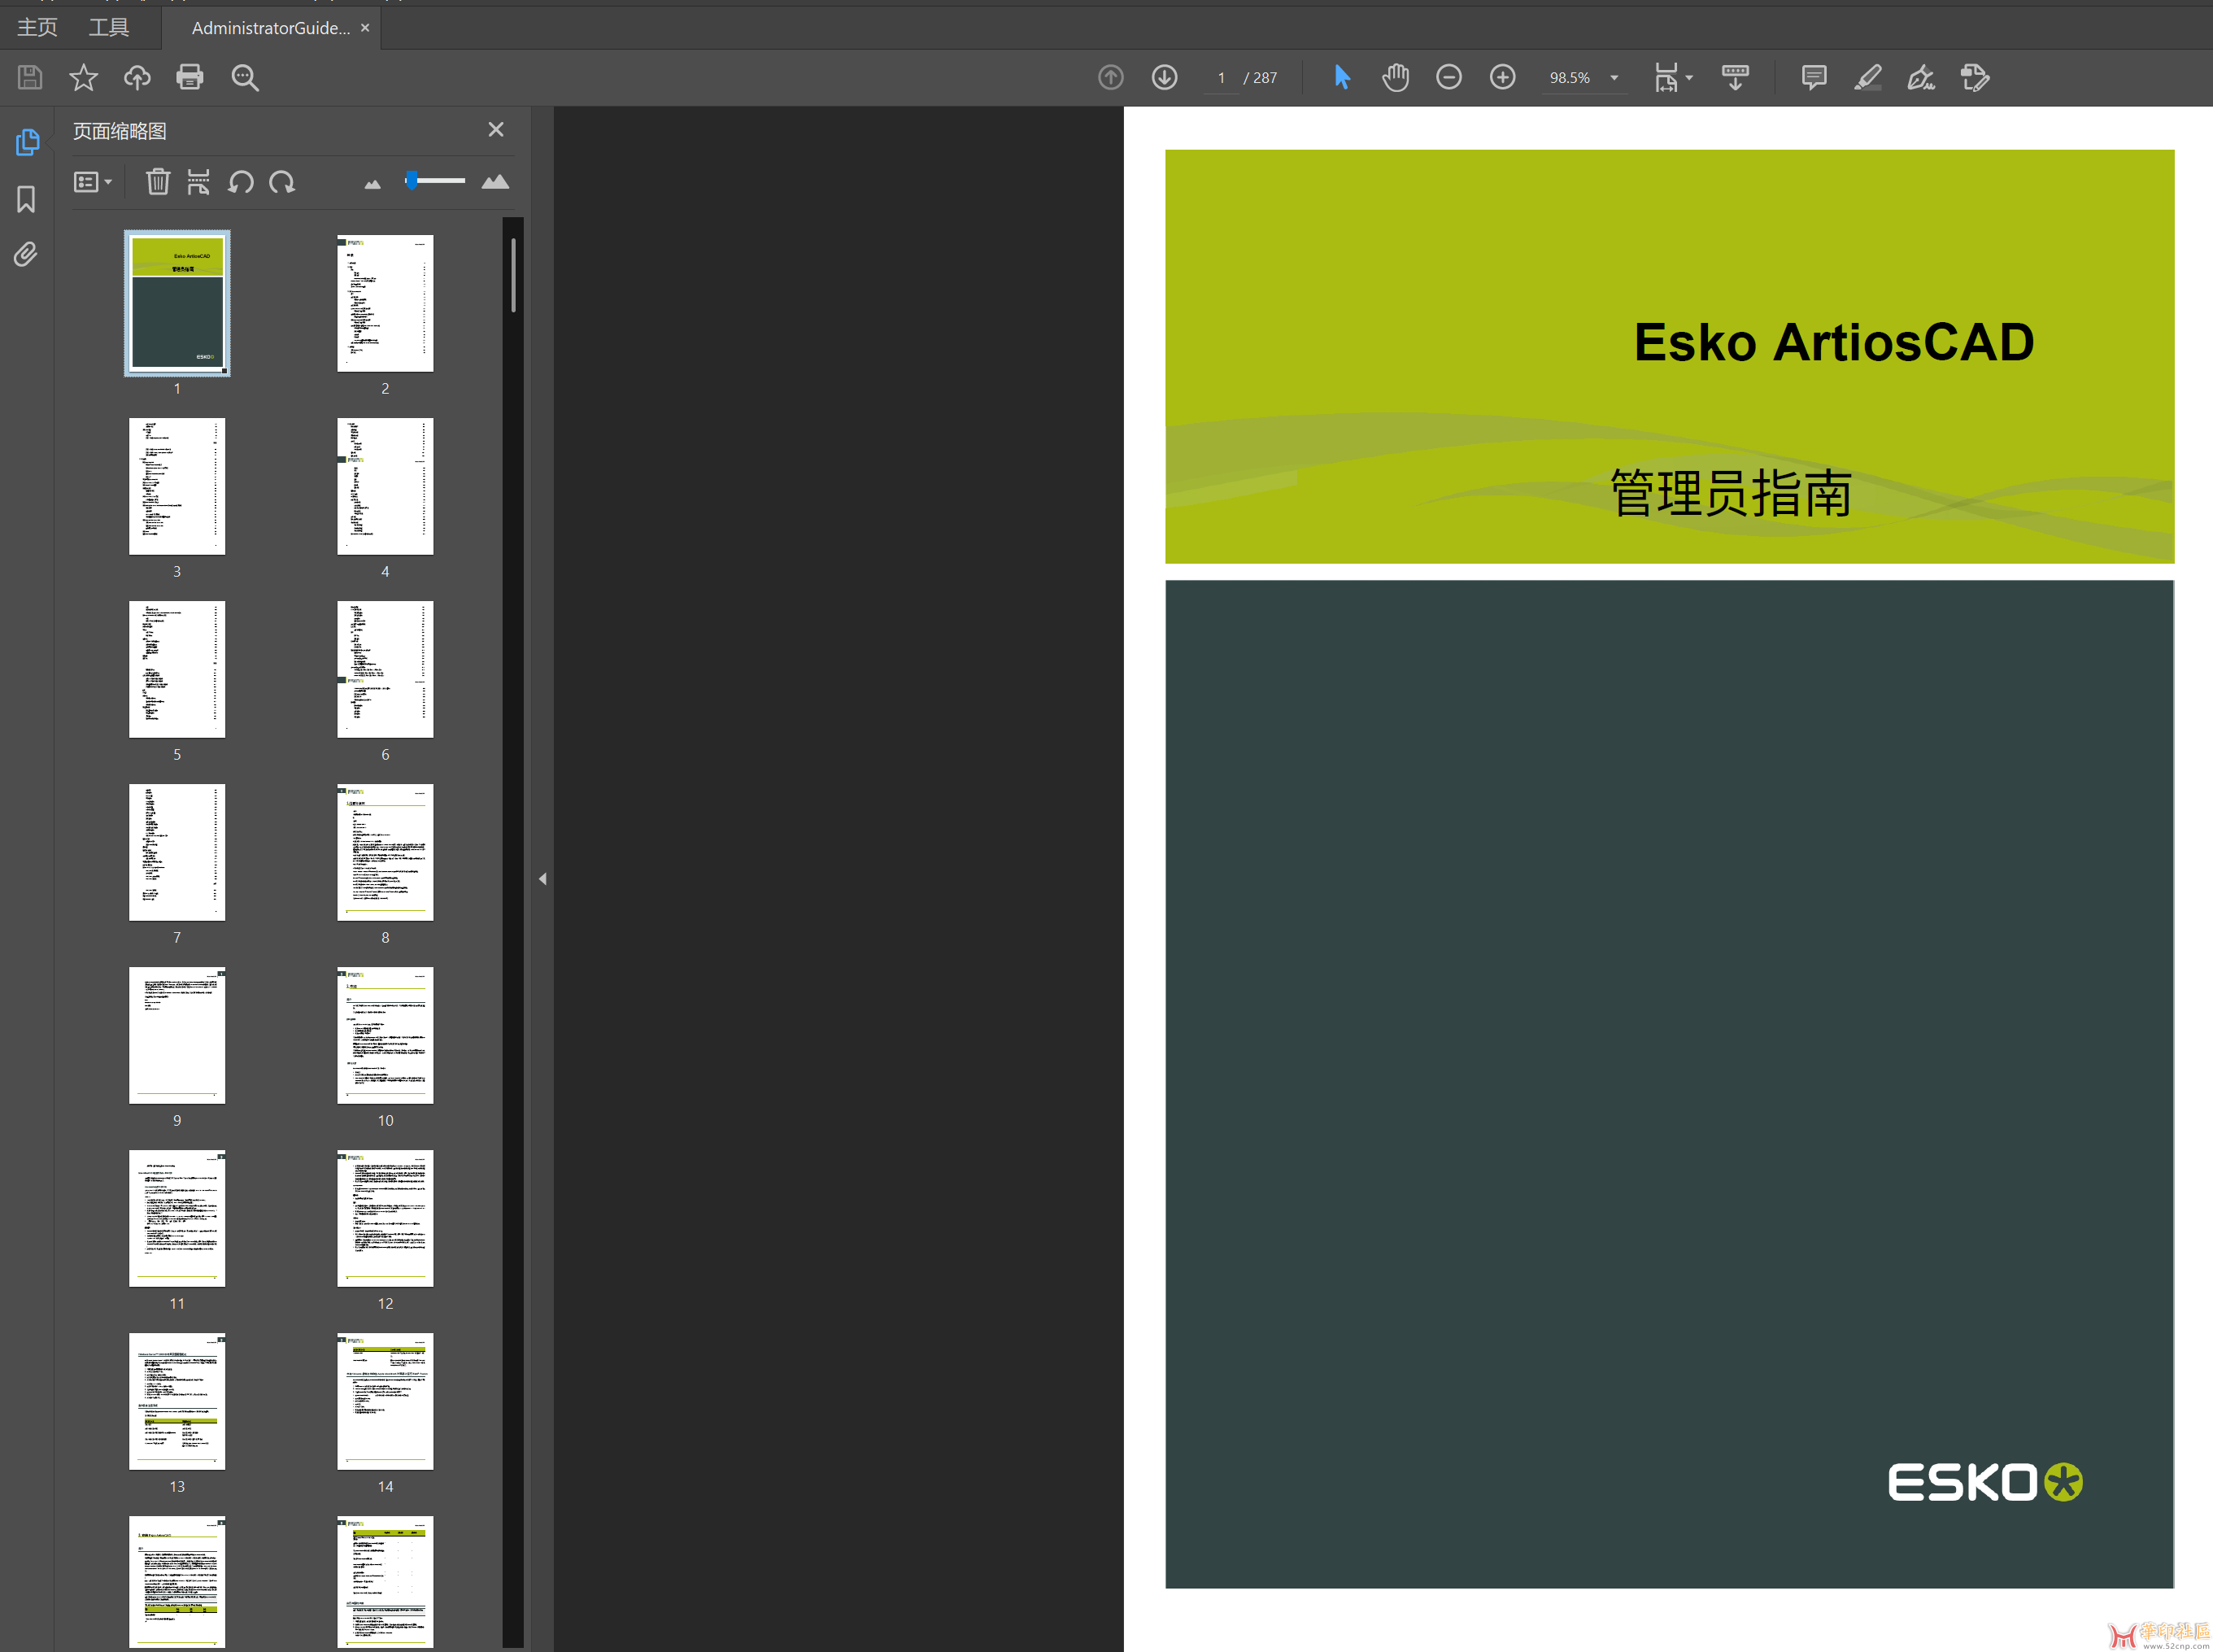Click the upload to cloud icon

pos(137,77)
